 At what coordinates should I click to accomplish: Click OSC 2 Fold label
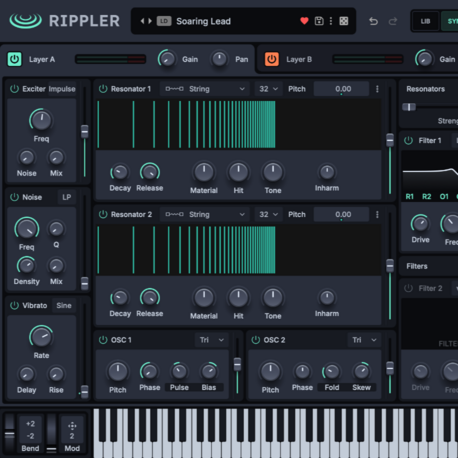[332, 387]
